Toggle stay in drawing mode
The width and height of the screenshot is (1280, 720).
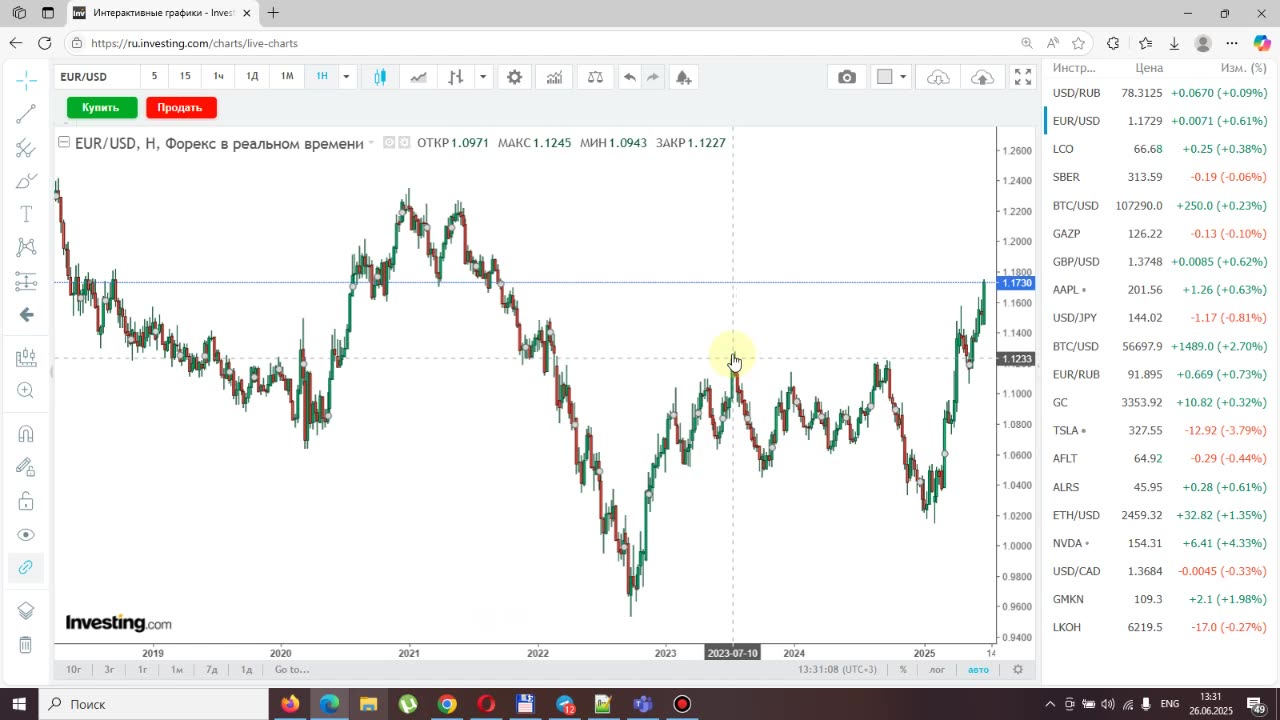[x=26, y=467]
